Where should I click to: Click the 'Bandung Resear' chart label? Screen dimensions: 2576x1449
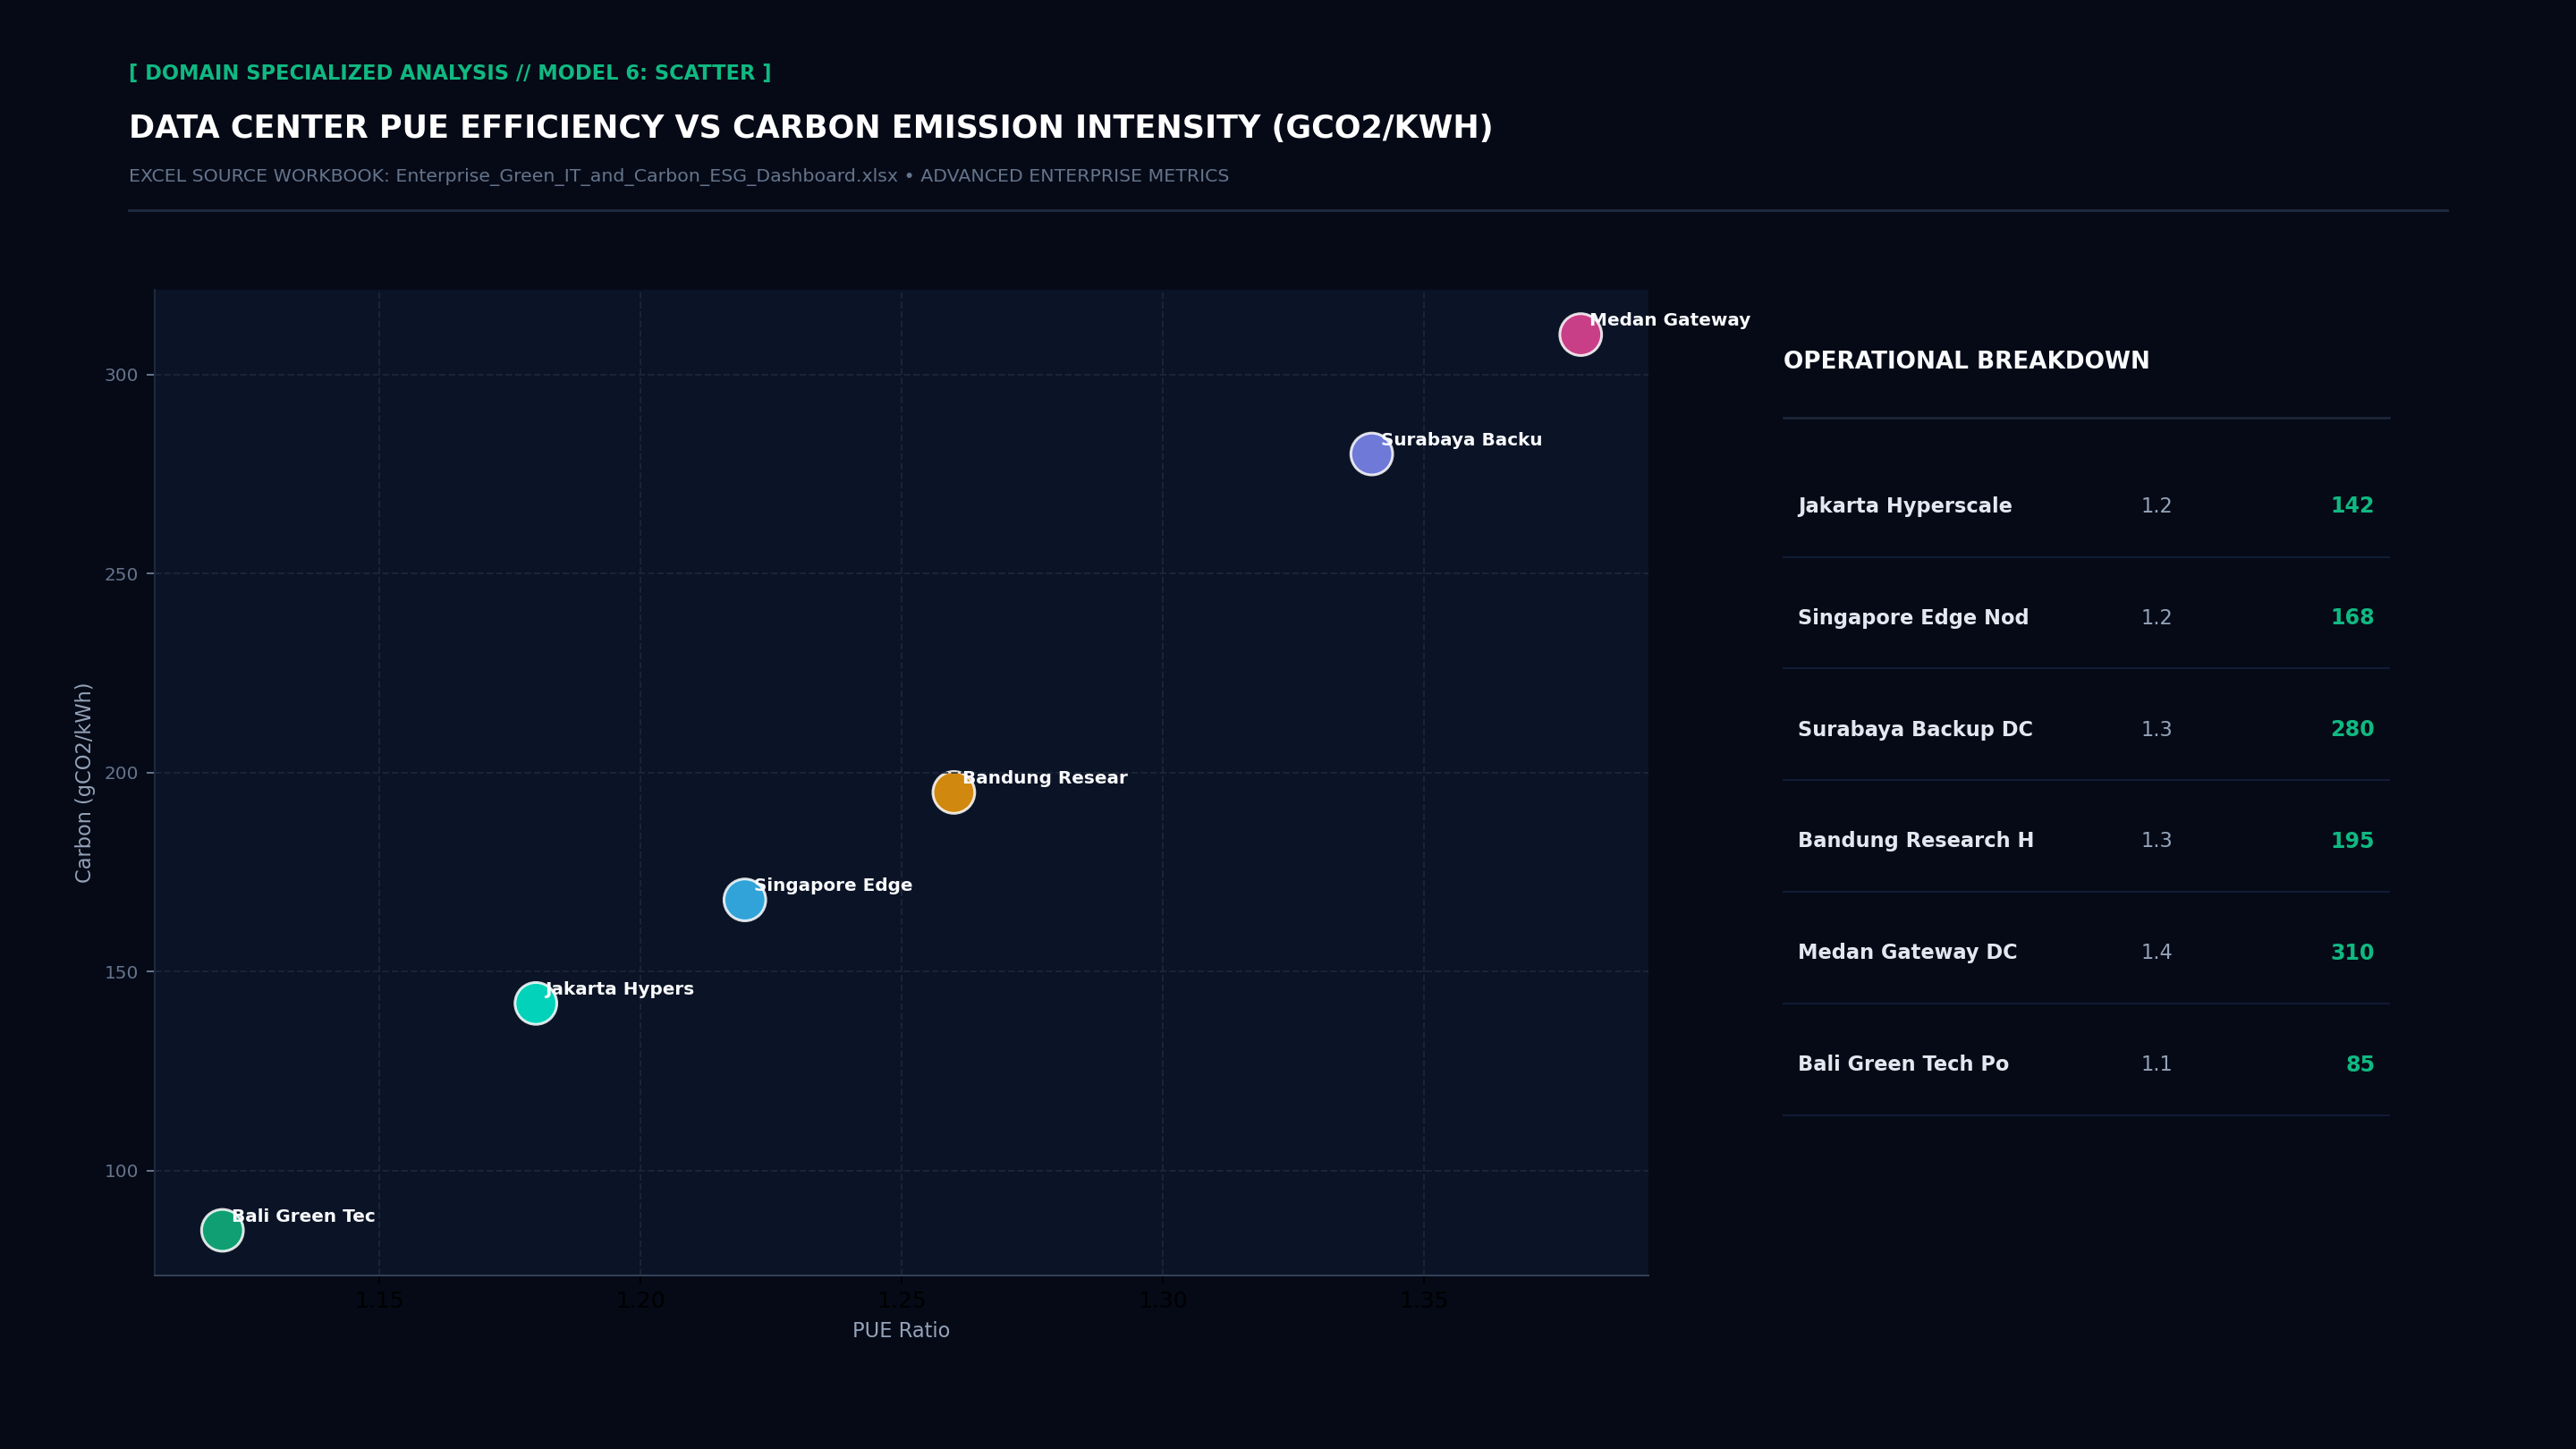click(1045, 778)
